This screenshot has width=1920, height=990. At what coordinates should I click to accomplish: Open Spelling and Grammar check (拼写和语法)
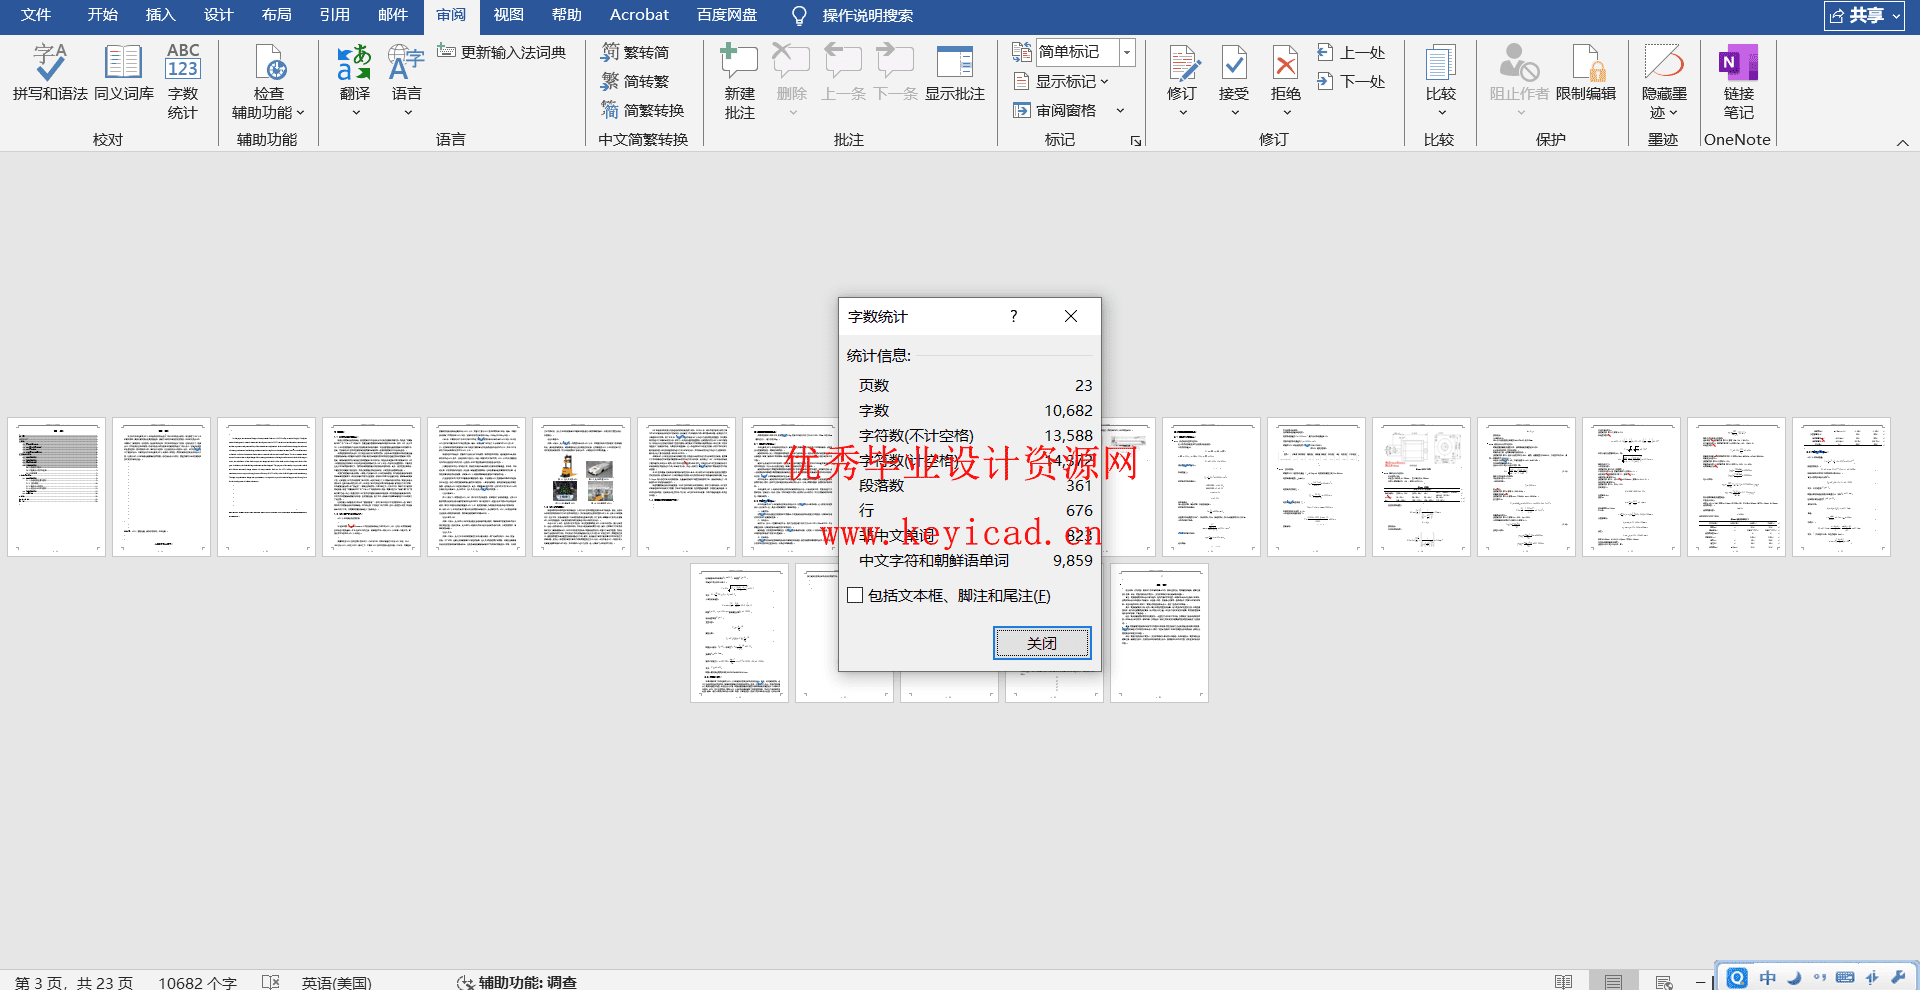pos(50,72)
